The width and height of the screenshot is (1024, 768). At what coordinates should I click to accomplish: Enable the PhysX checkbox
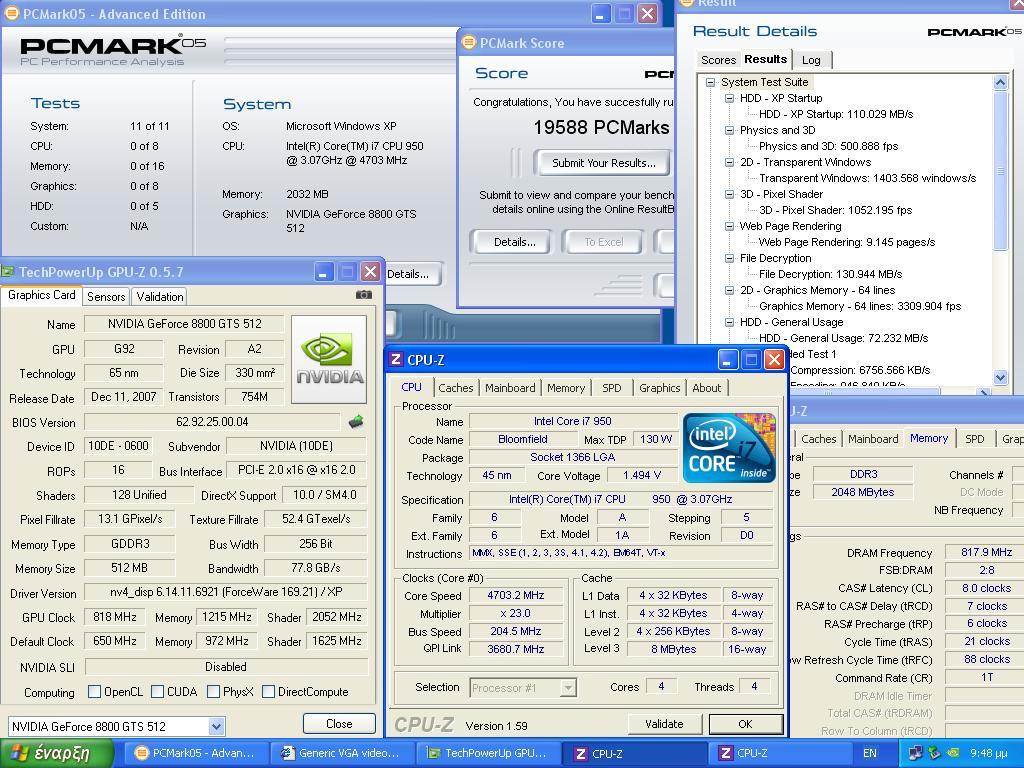213,692
